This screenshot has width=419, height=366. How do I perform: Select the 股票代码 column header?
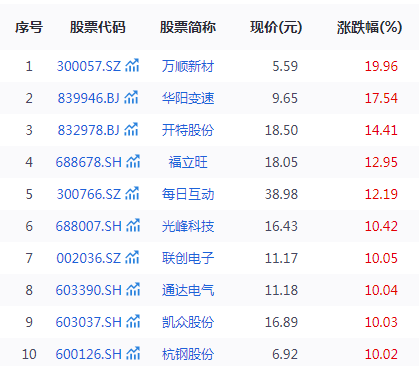click(98, 27)
